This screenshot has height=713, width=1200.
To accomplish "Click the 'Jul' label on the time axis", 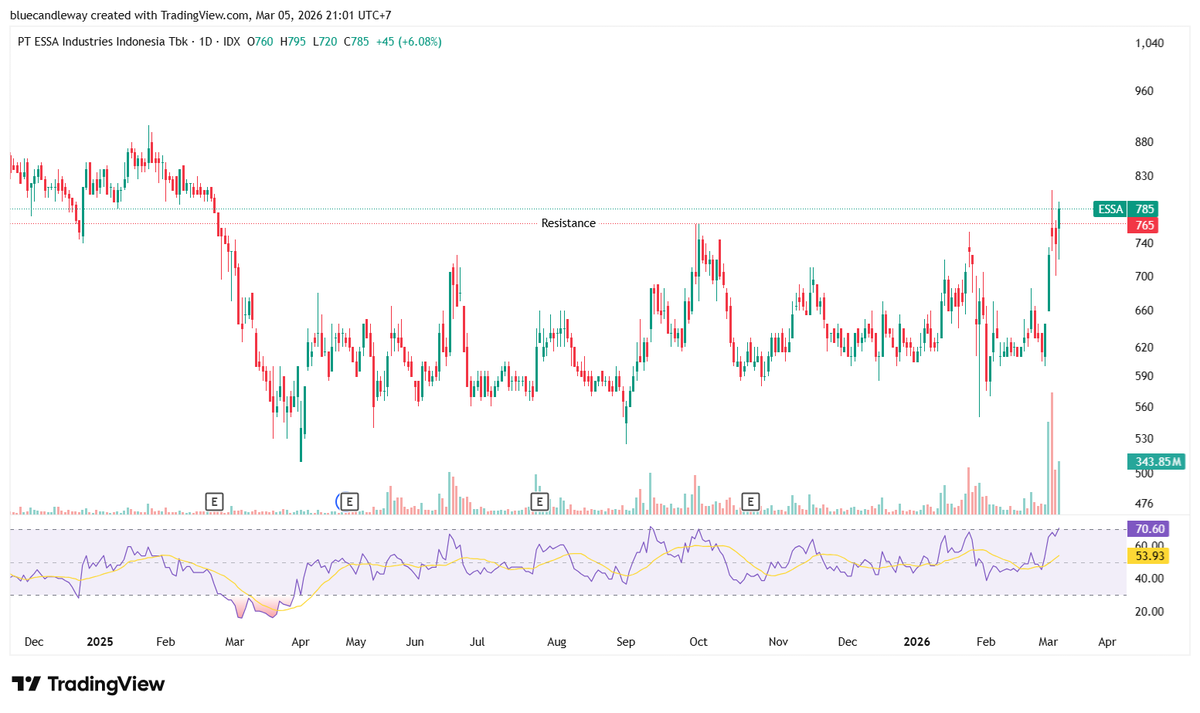I will pos(479,640).
